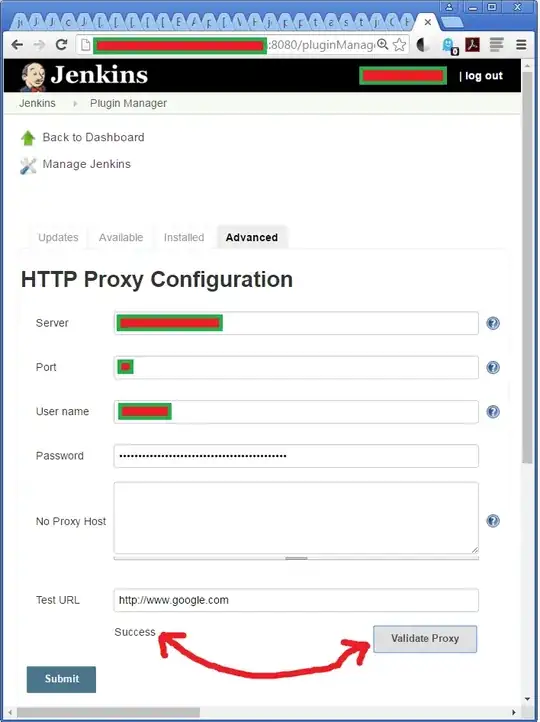
Task: Click the log out link
Action: pos(484,76)
